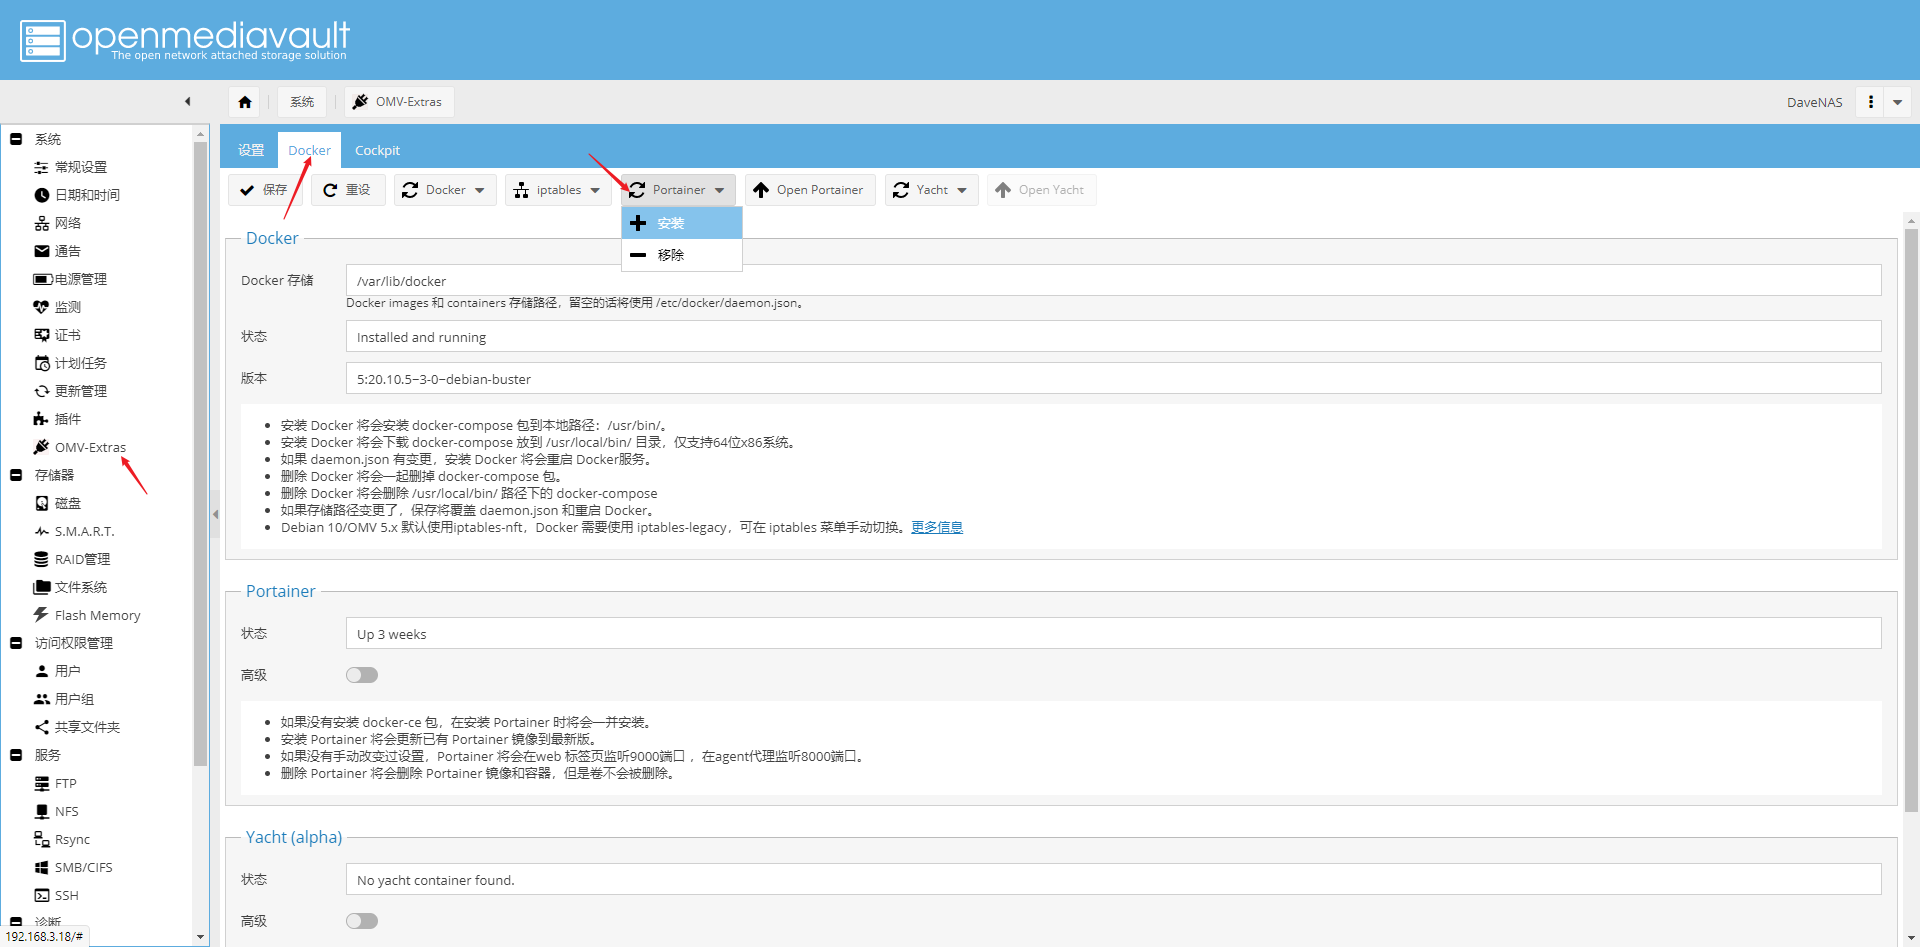Toggle the Yacht 高级 switch

click(362, 921)
